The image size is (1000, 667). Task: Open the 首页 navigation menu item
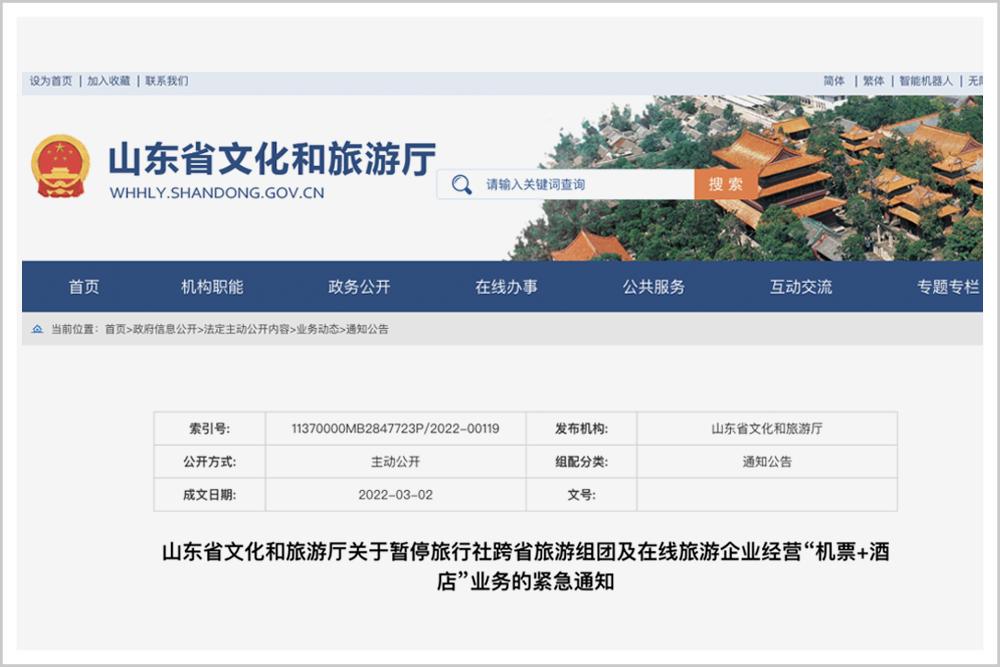pyautogui.click(x=84, y=287)
